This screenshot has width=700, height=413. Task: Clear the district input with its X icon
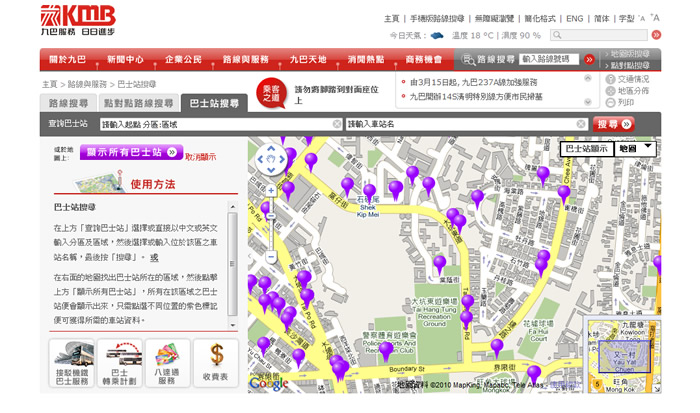pos(337,124)
